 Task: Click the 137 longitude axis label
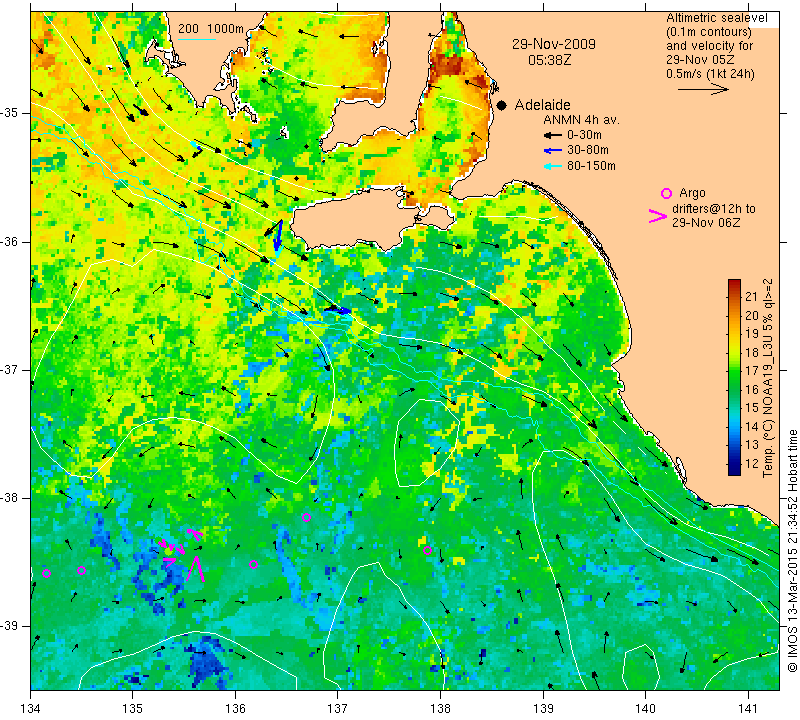(338, 709)
